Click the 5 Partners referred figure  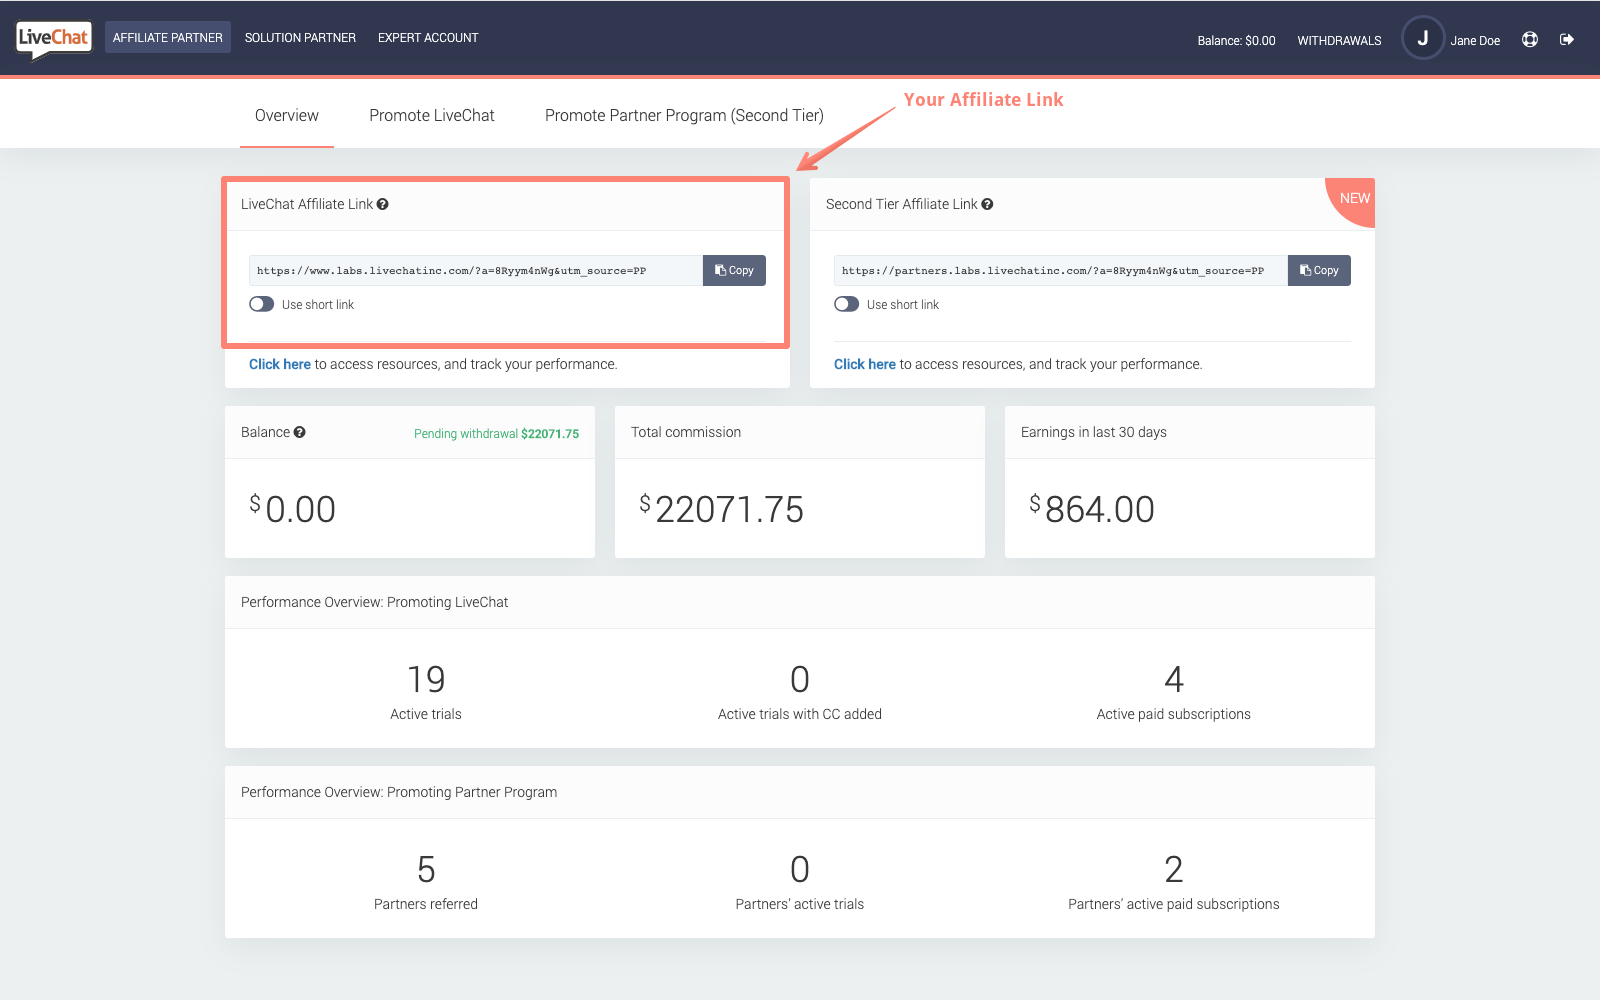point(426,870)
